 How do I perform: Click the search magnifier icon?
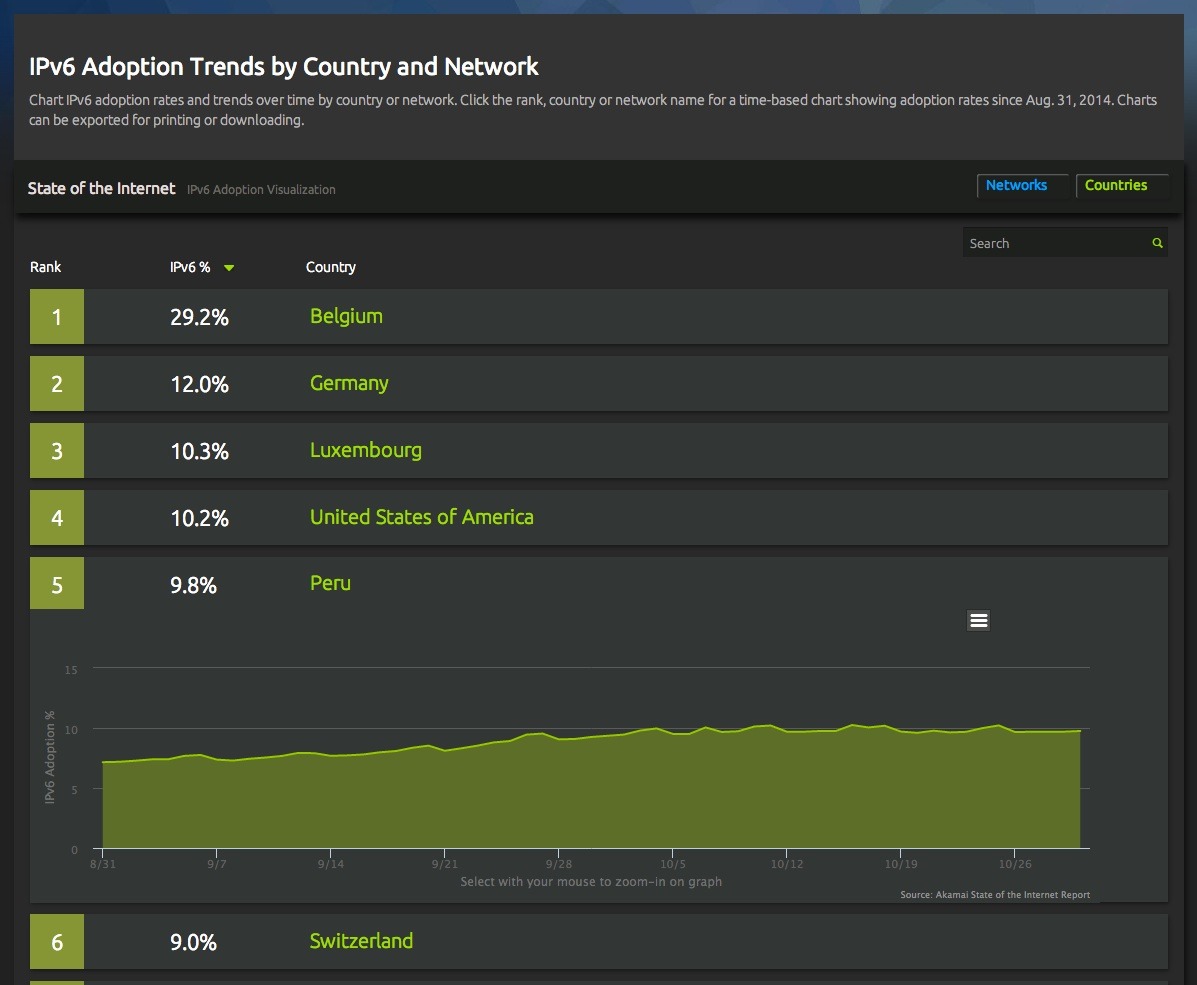tap(1157, 243)
